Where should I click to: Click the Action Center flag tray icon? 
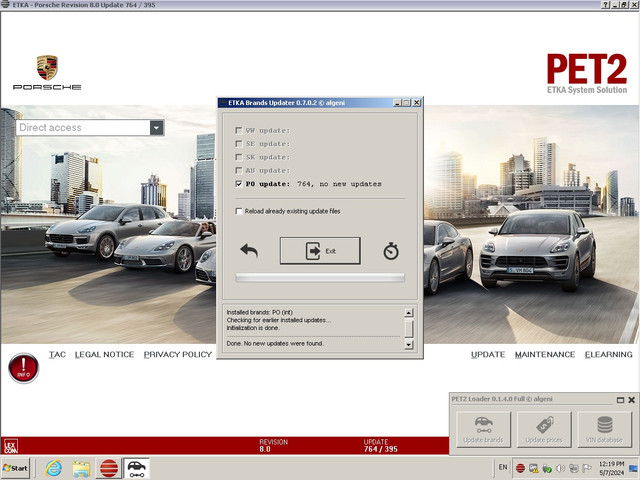pos(587,468)
